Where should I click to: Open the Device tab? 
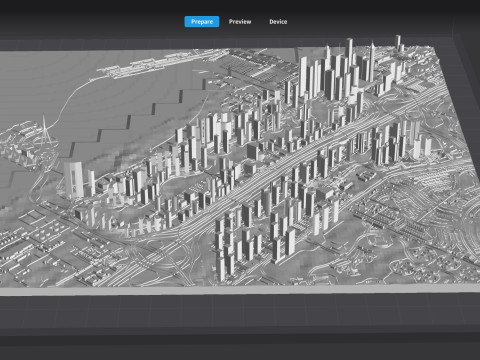click(x=278, y=22)
